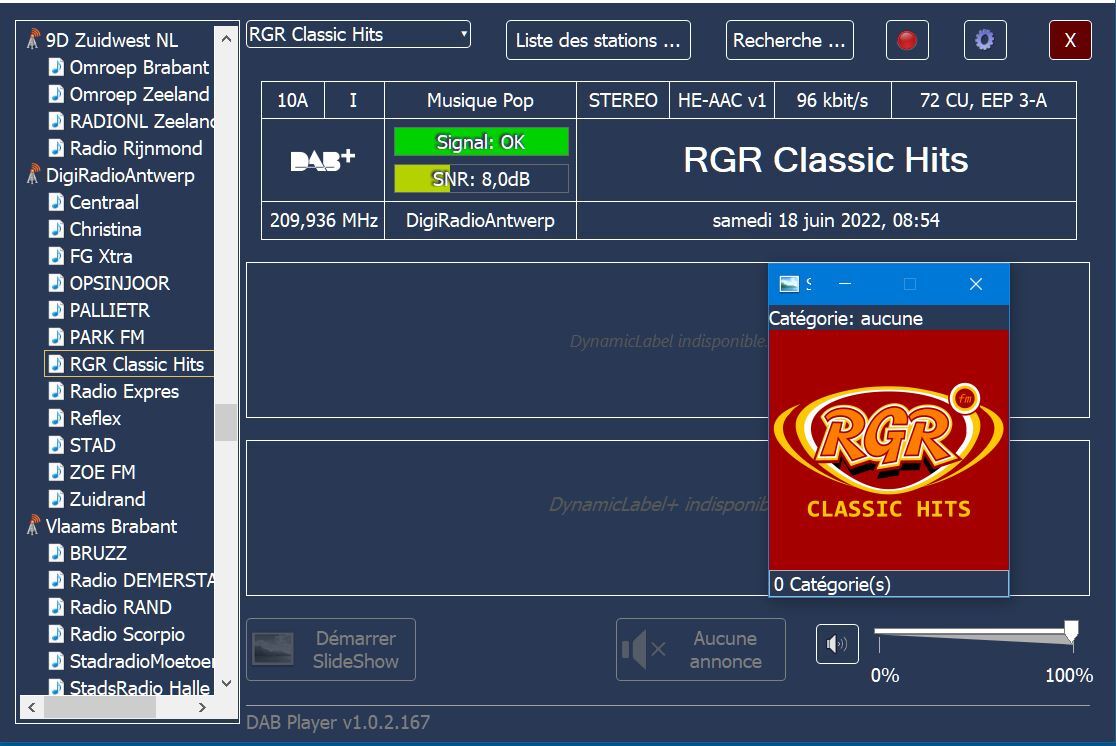Screen dimensions: 1116x746
Task: Click the speaker mute volume icon
Action: coord(836,644)
